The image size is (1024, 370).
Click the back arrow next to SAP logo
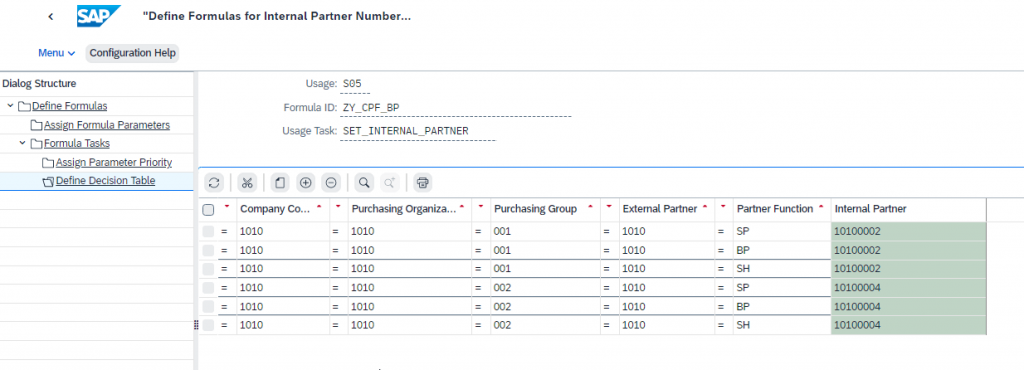pyautogui.click(x=51, y=16)
